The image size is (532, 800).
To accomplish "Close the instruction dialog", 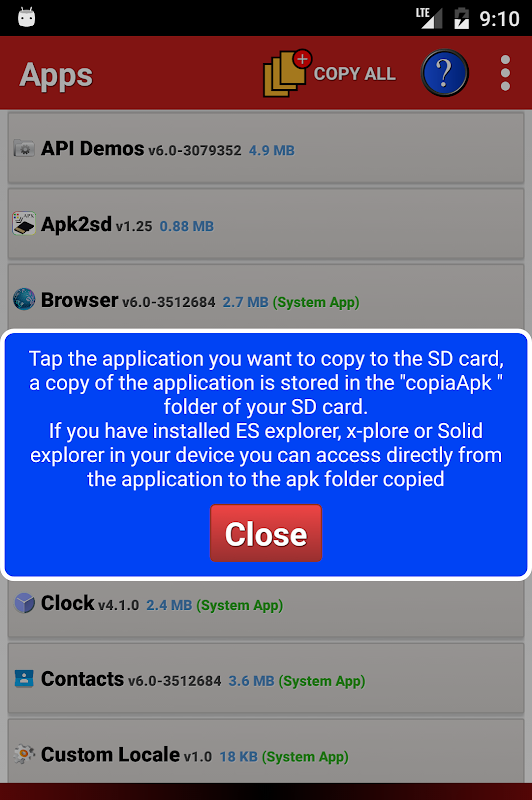I will tap(266, 533).
